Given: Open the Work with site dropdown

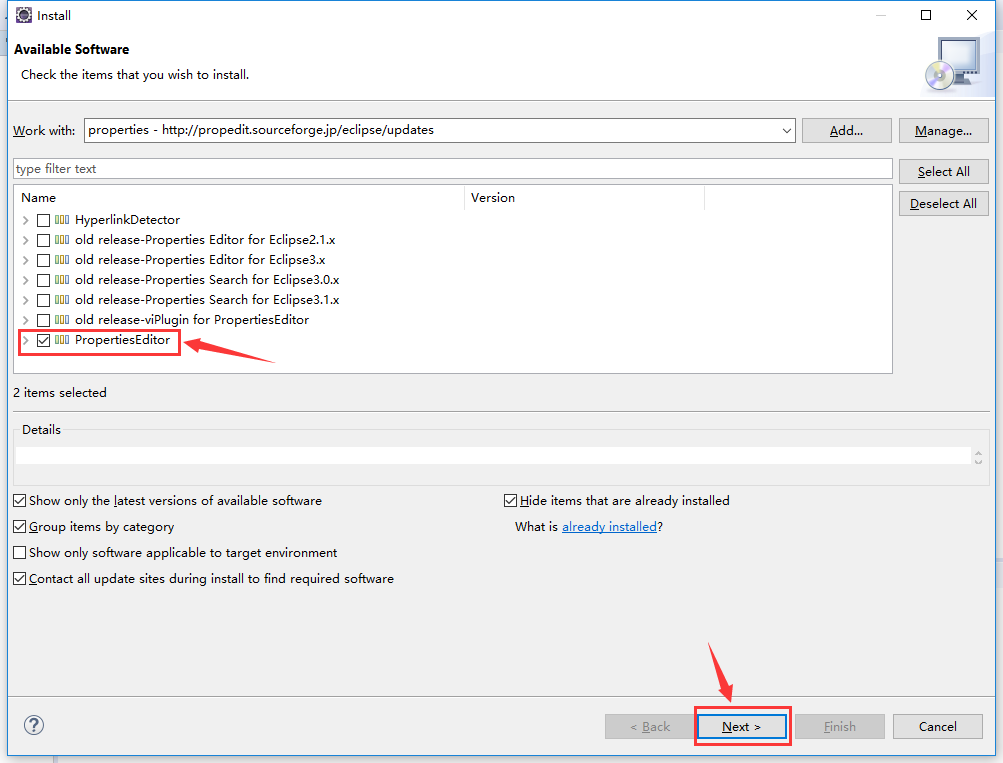Looking at the screenshot, I should 786,130.
